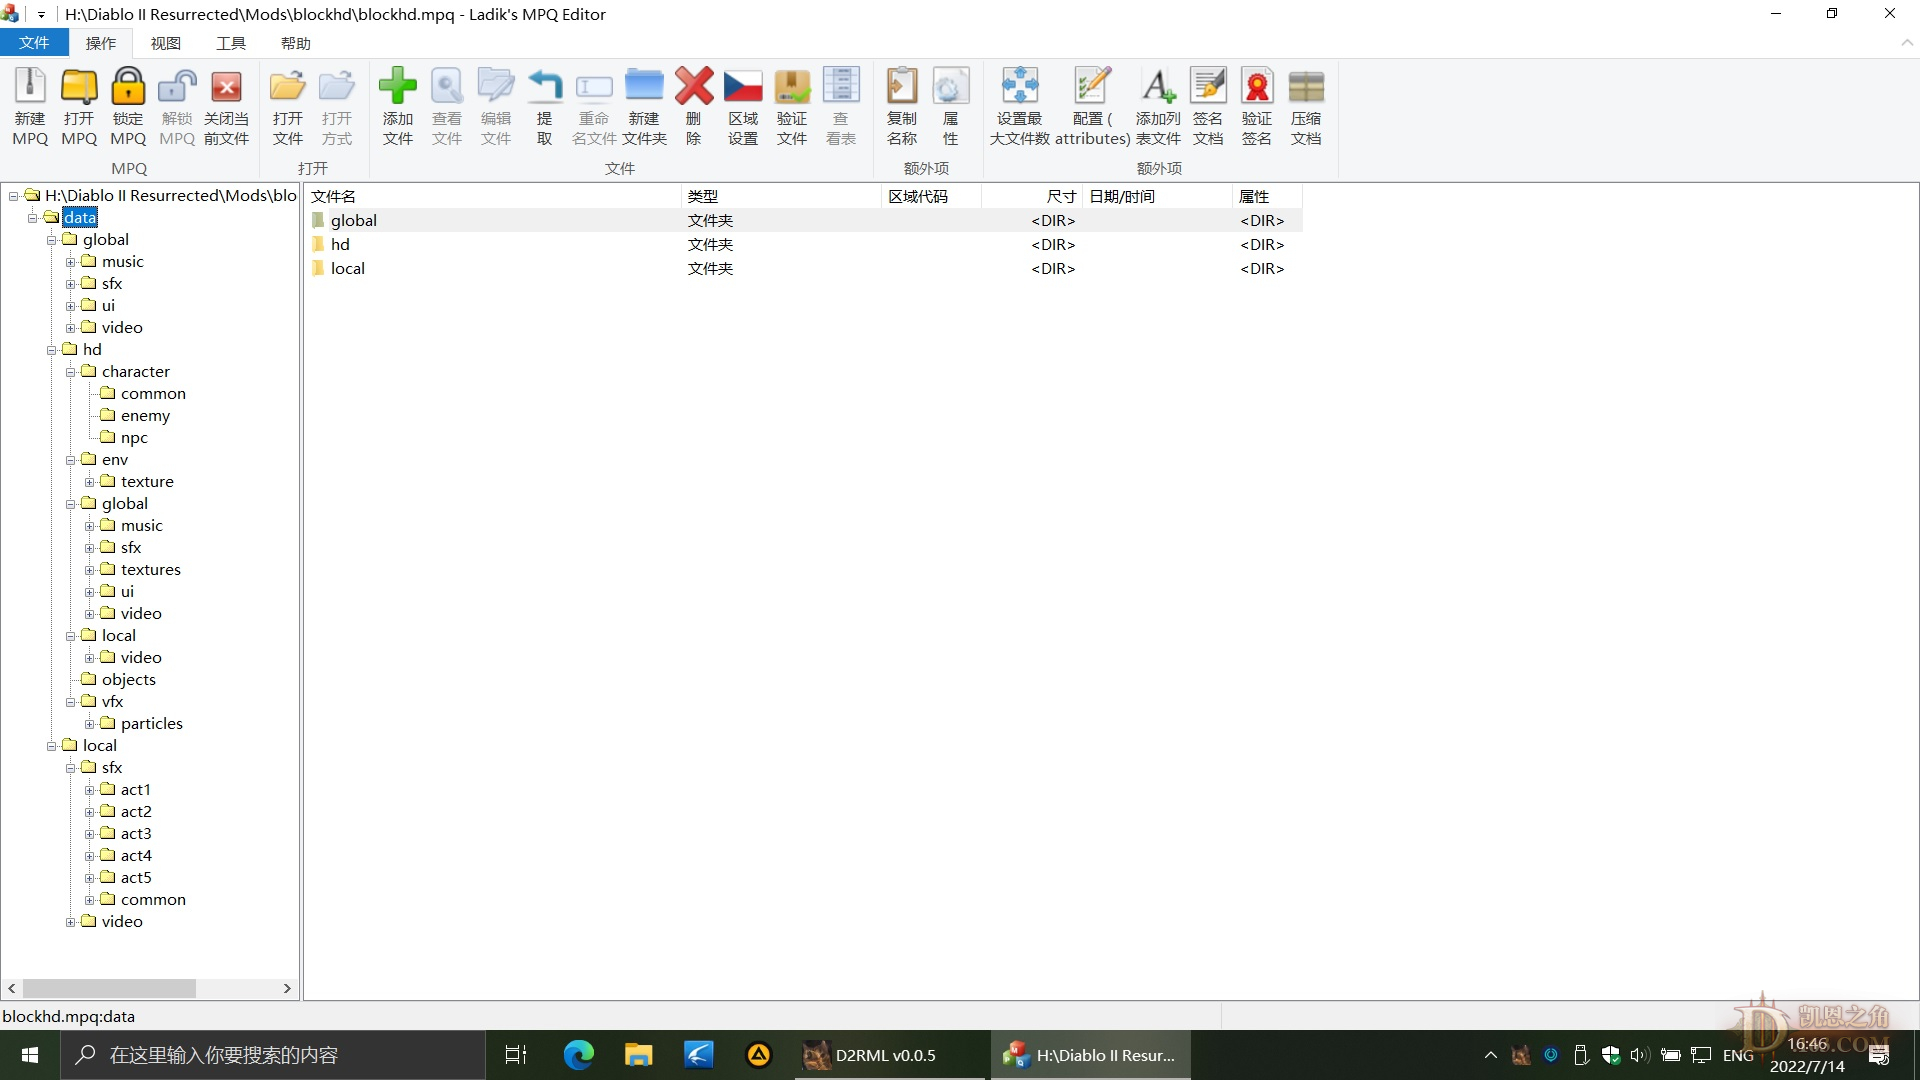
Task: Click the Windows search box on taskbar
Action: [272, 1055]
